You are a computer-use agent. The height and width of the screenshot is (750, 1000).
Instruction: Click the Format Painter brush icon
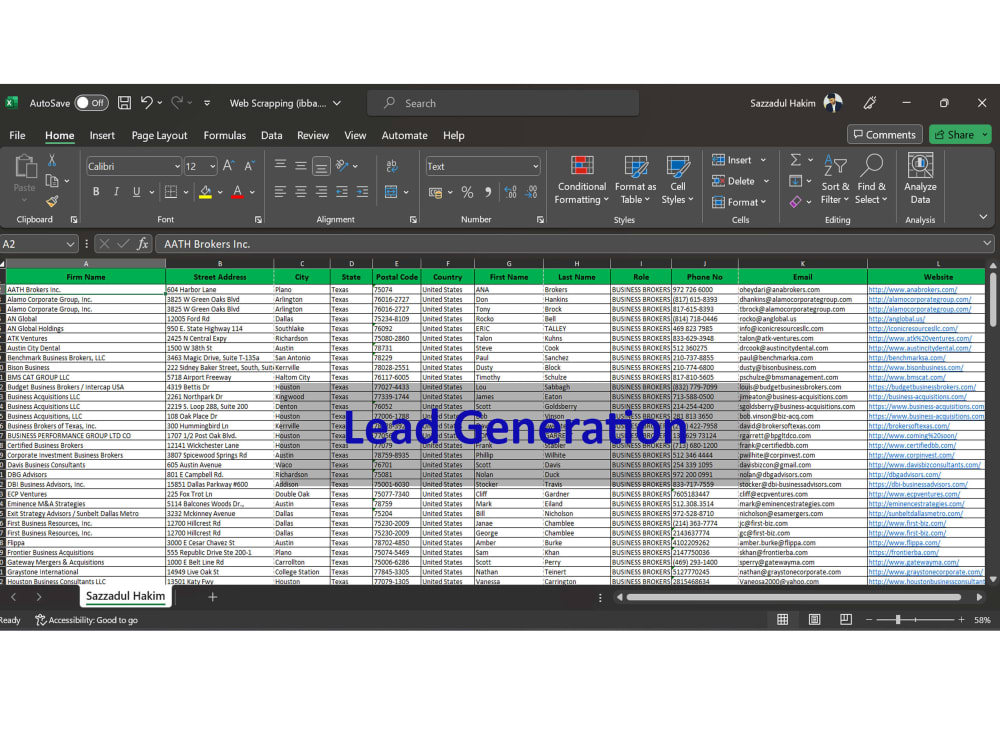pyautogui.click(x=52, y=202)
